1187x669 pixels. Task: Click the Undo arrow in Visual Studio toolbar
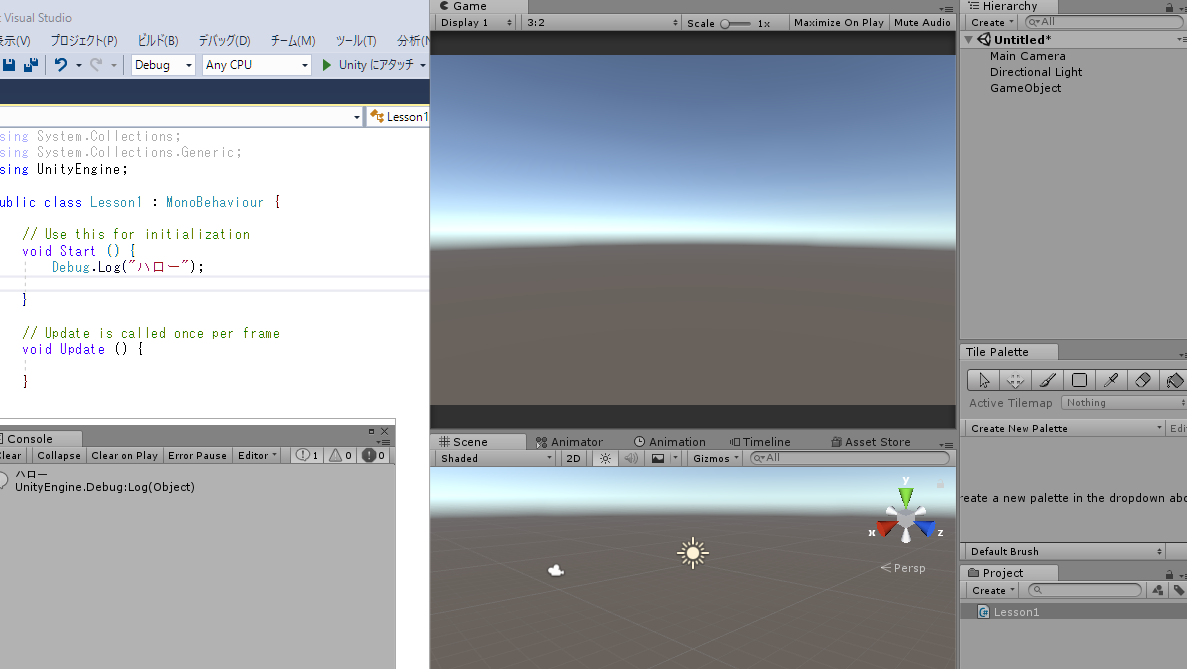pos(61,65)
